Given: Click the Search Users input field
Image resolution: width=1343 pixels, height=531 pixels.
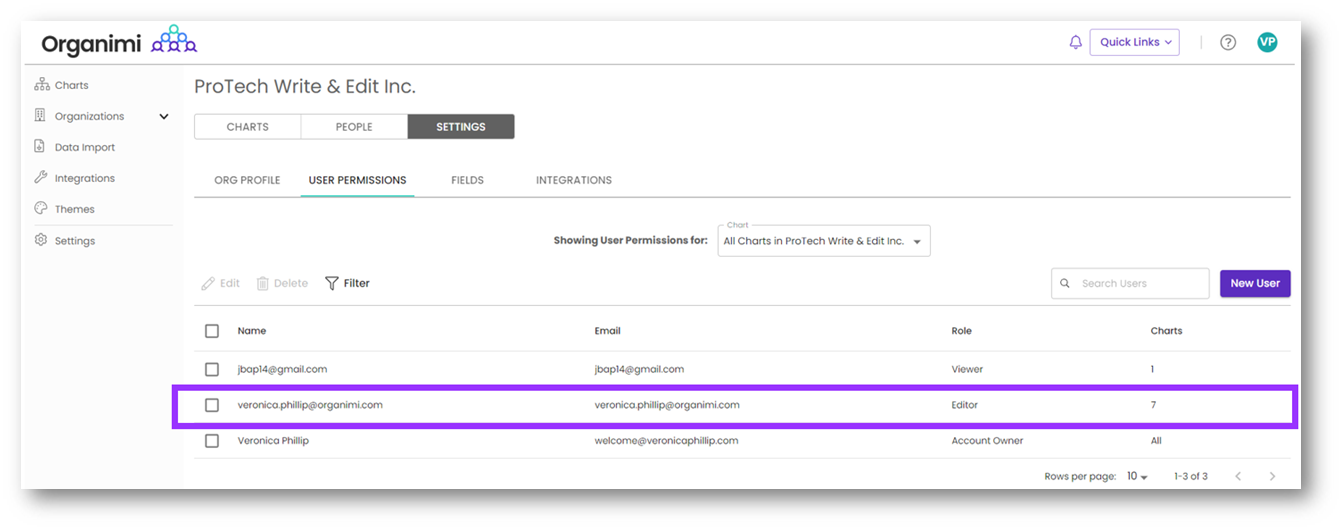Looking at the screenshot, I should coord(1140,283).
